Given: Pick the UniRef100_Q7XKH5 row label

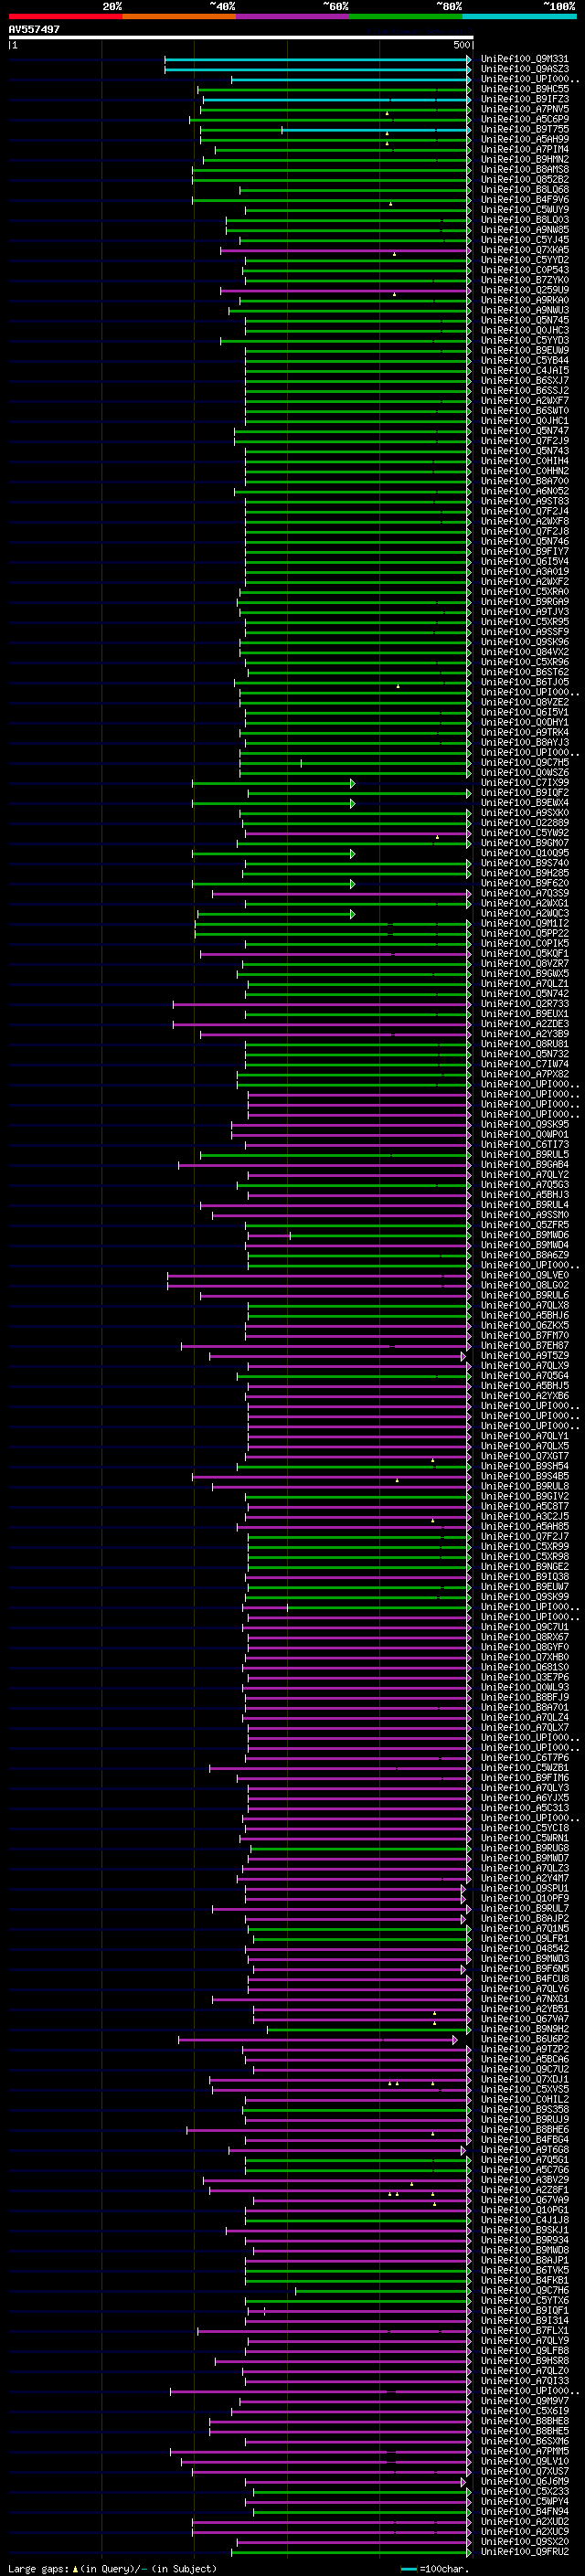Looking at the screenshot, I should [524, 250].
